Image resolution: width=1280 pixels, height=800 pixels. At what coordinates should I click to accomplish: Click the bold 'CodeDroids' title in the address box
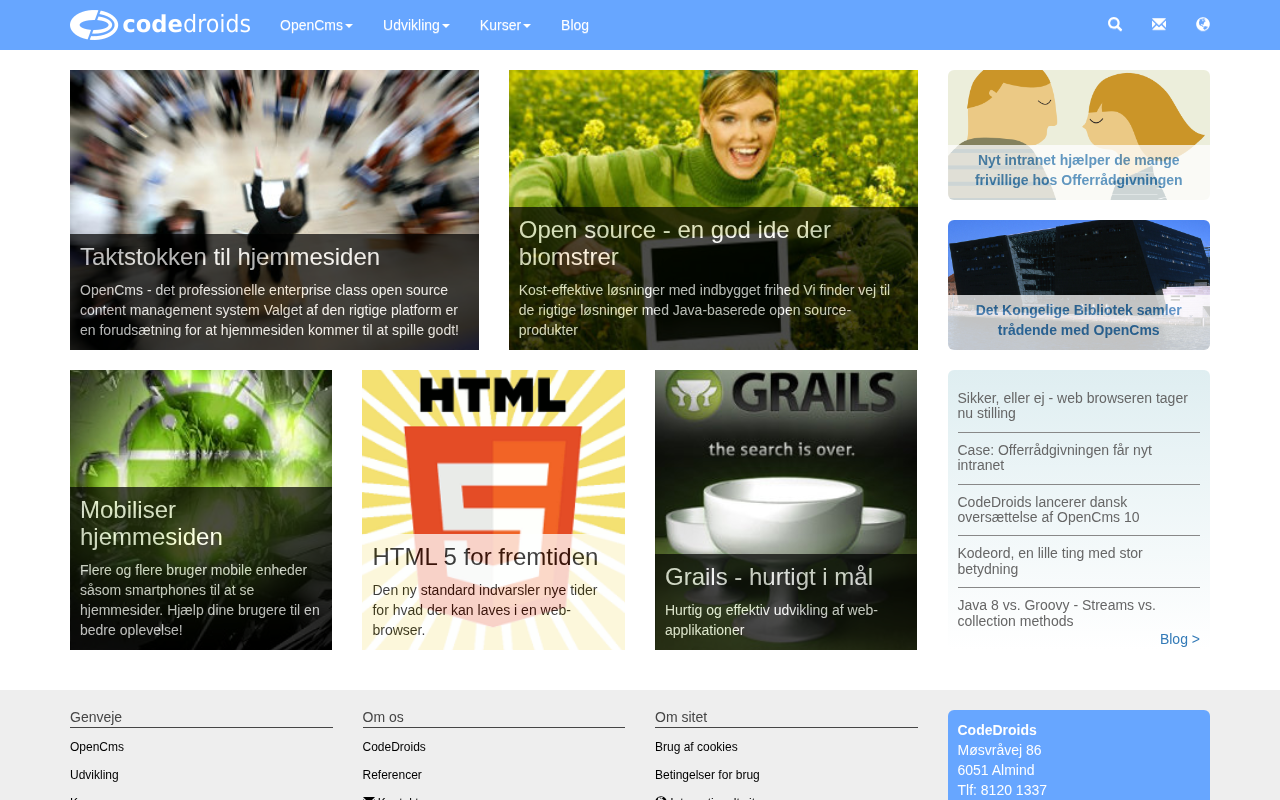(997, 730)
